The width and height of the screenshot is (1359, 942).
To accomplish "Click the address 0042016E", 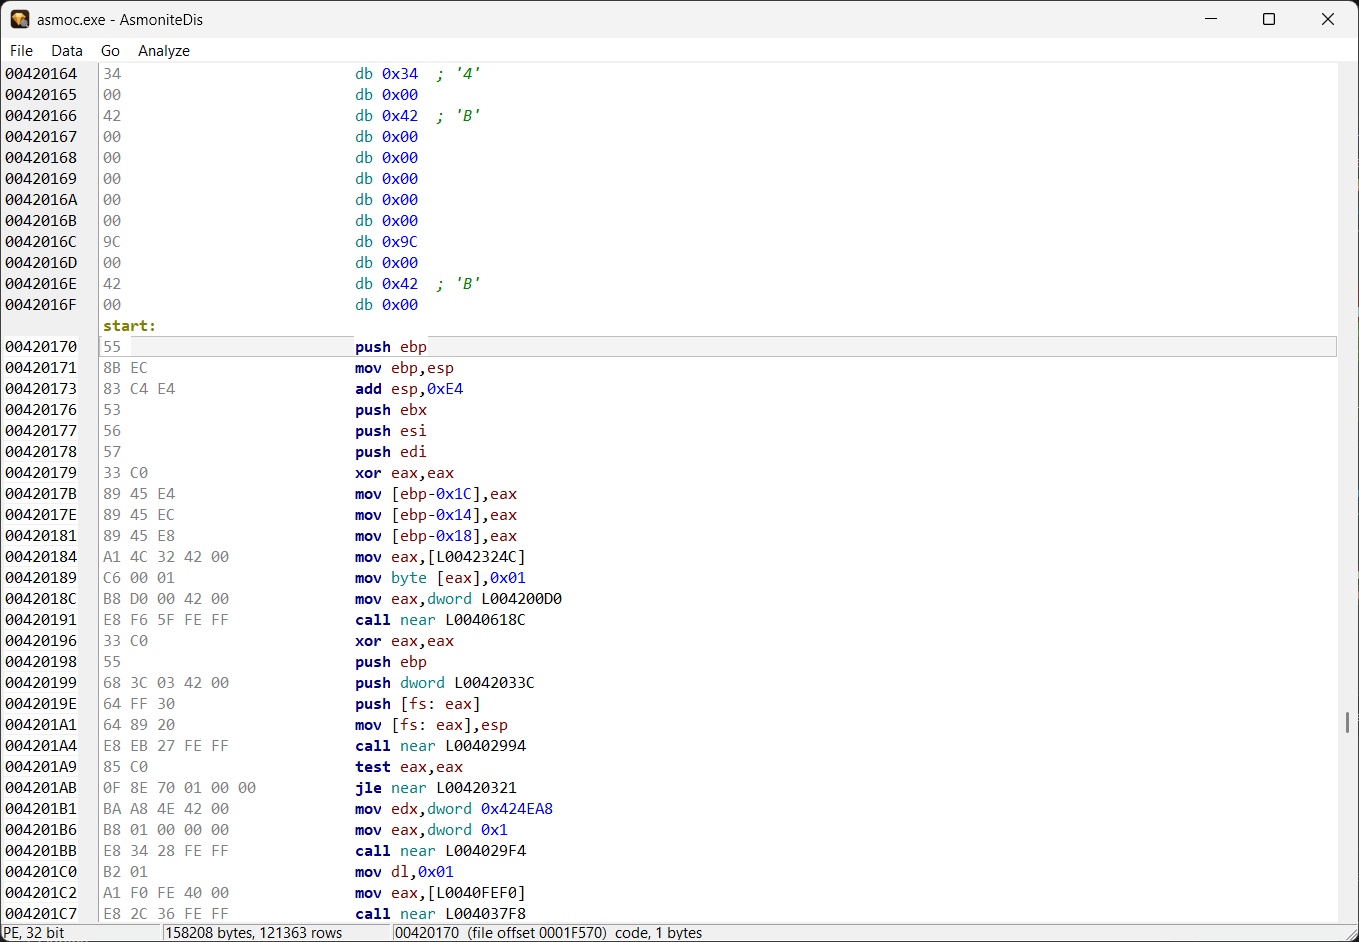I will point(41,284).
